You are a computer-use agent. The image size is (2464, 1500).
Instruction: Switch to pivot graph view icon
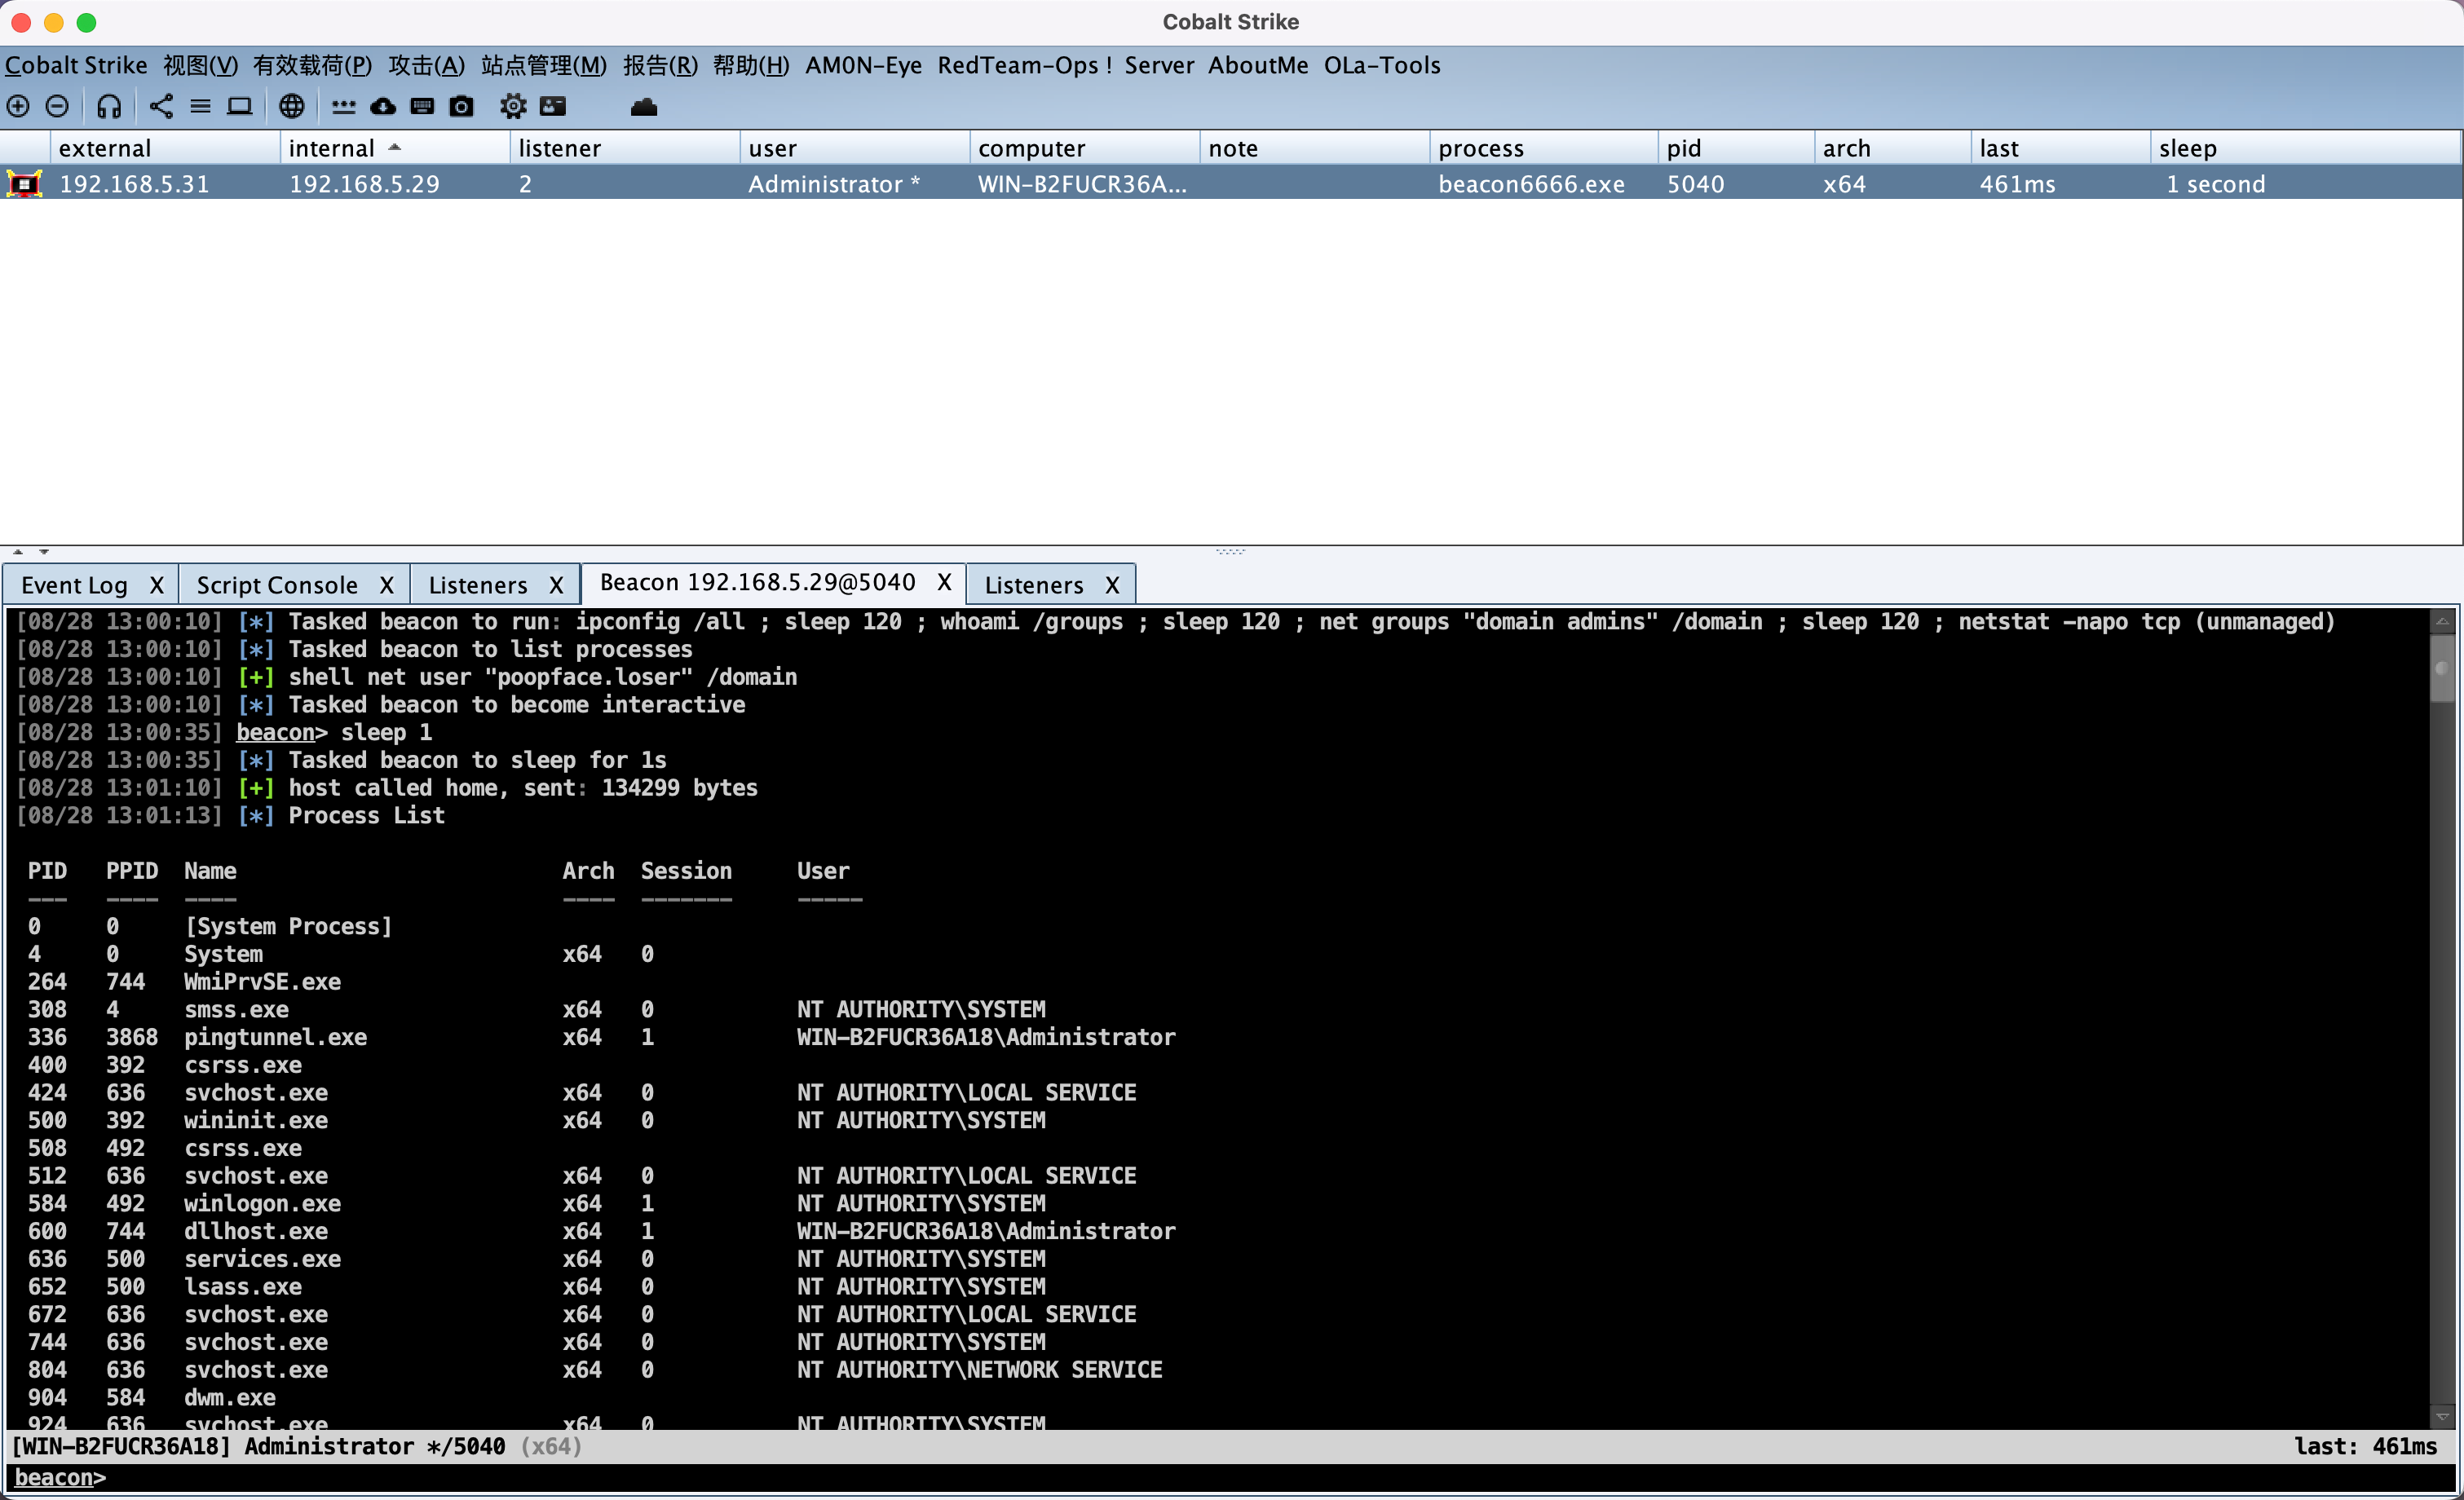[161, 106]
